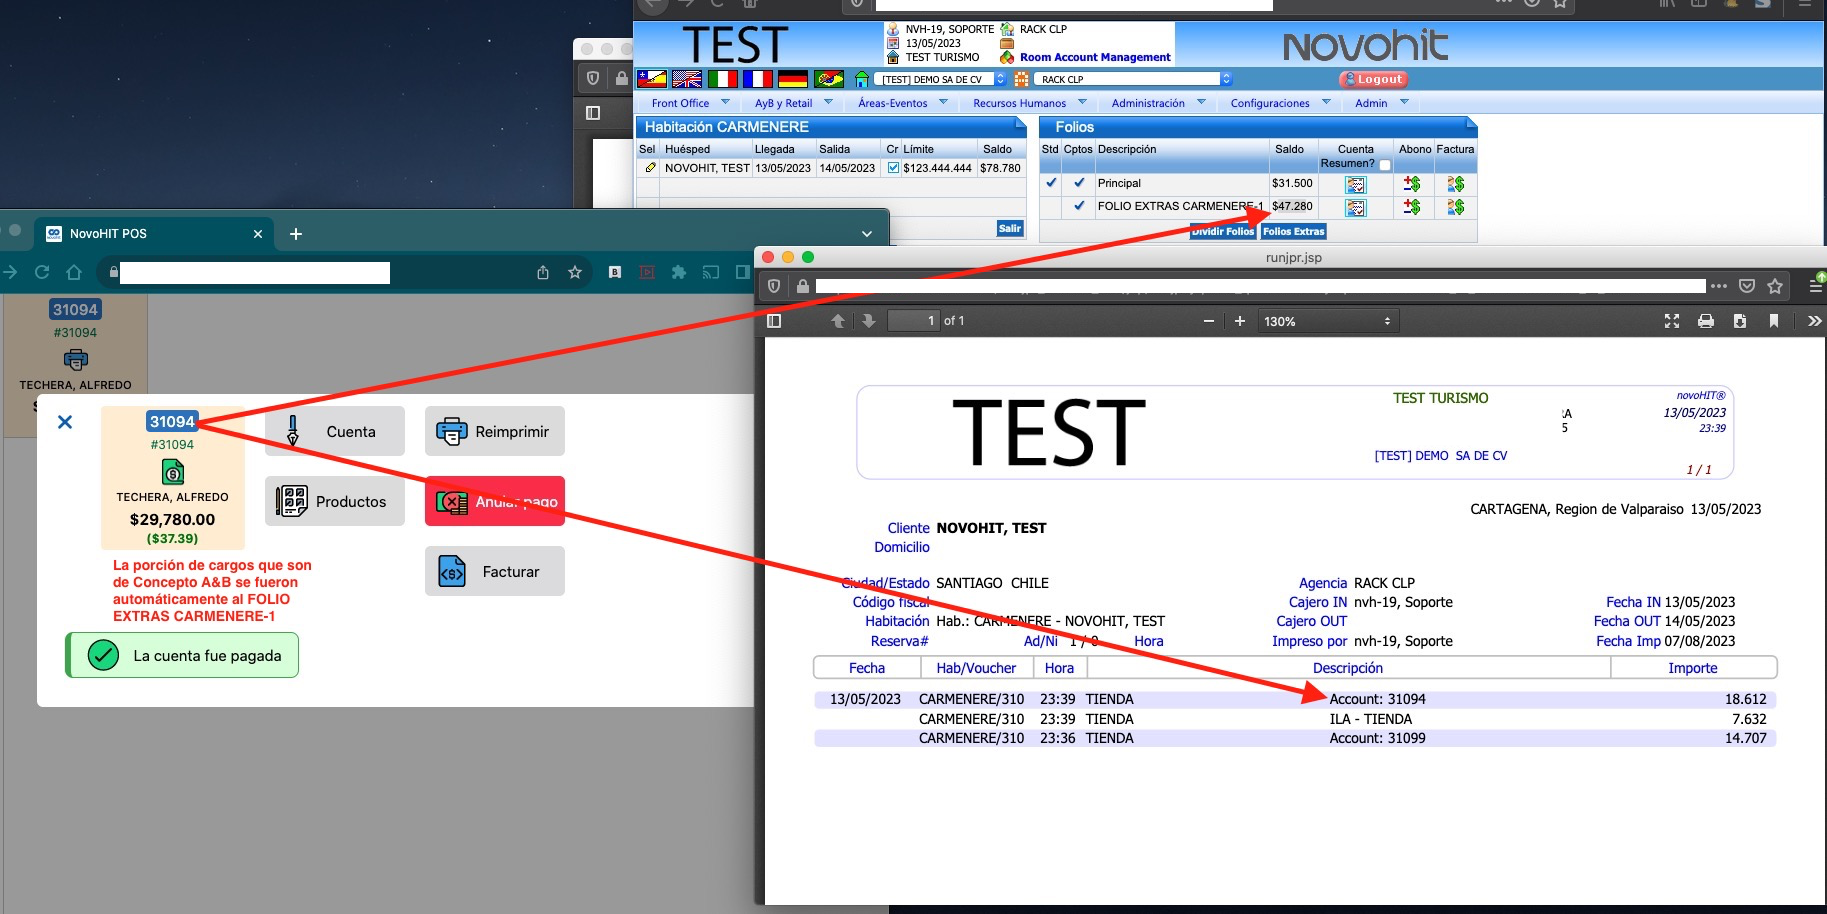Viewport: 1827px width, 914px height.
Task: Print the PDF document
Action: [x=1706, y=321]
